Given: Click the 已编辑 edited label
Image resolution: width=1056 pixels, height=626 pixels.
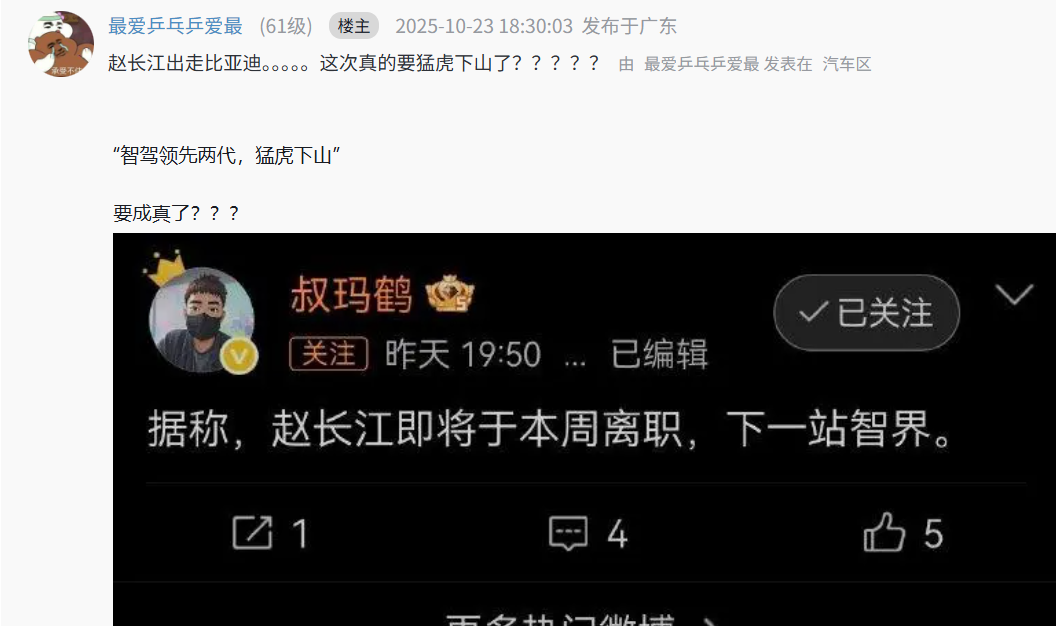Looking at the screenshot, I should pos(659,354).
